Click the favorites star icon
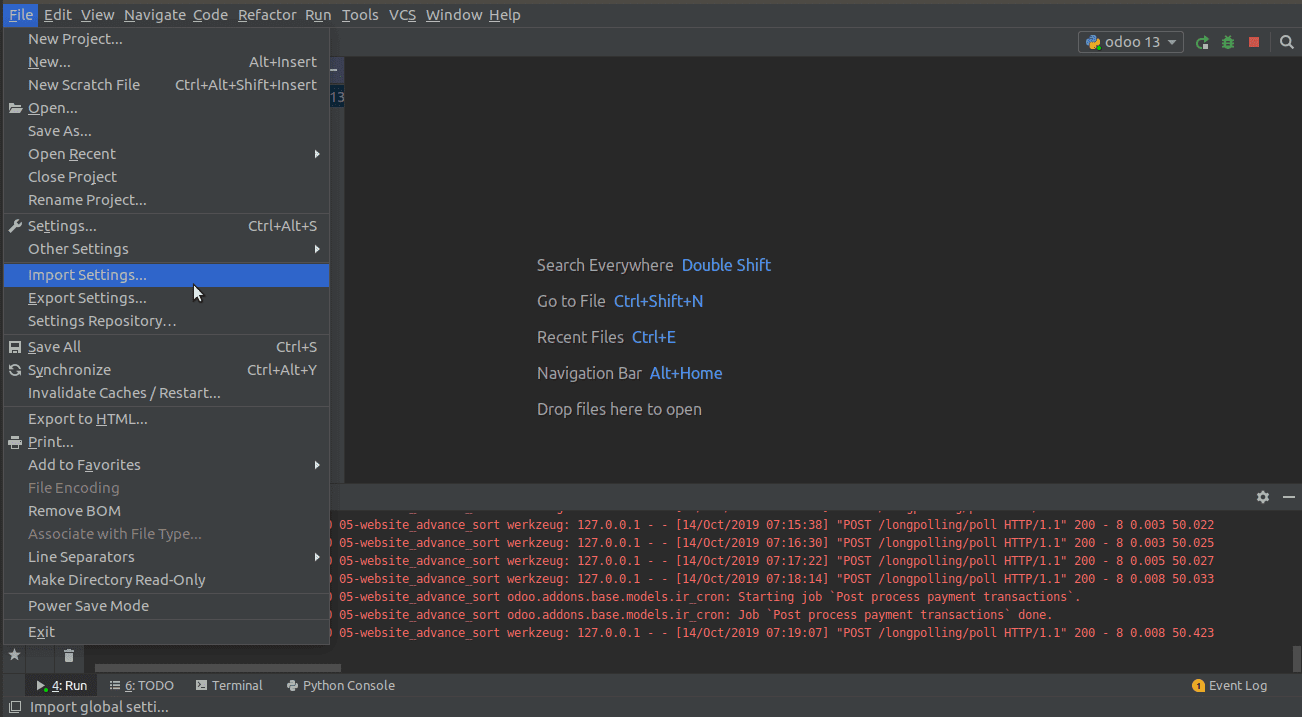Screen dimensions: 1302x717 point(14,655)
